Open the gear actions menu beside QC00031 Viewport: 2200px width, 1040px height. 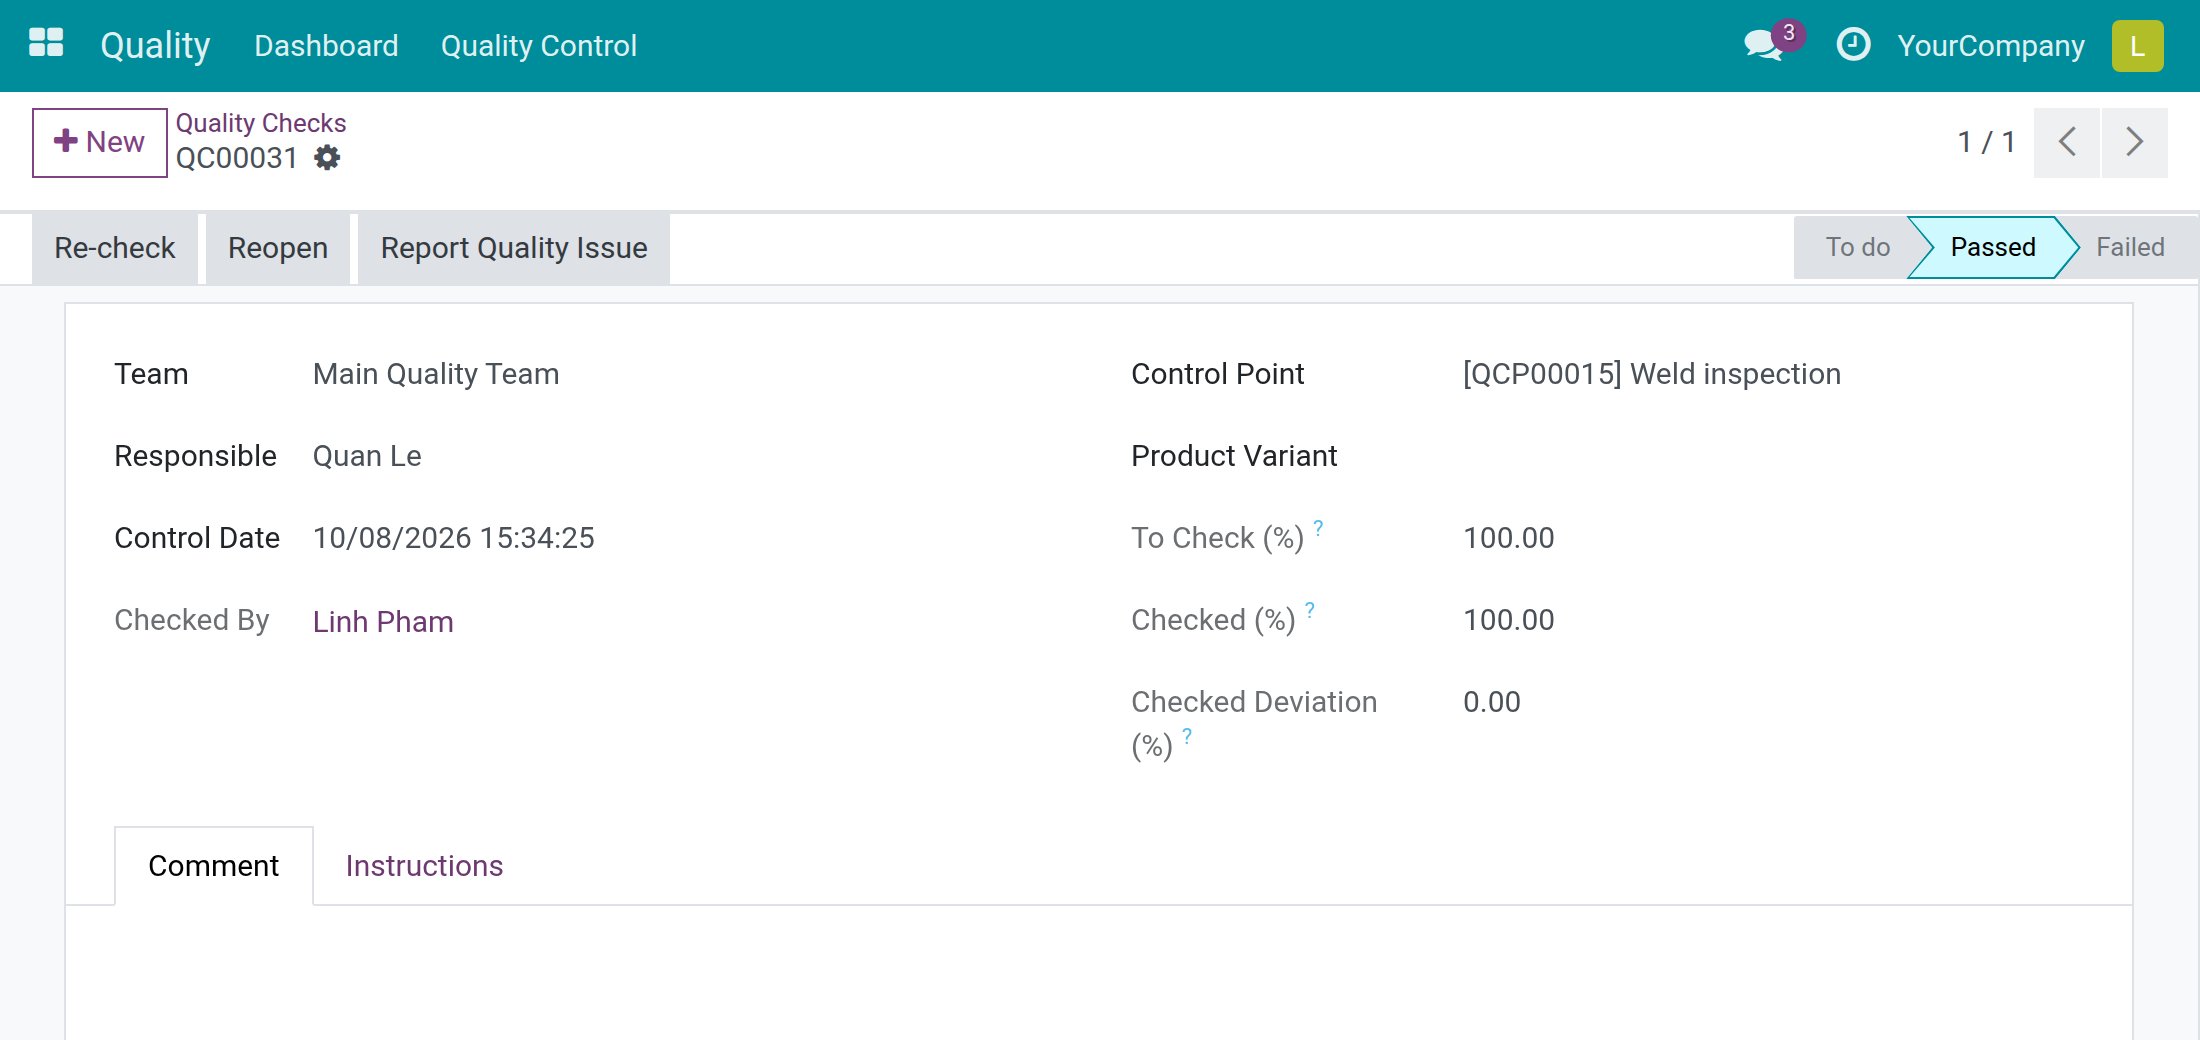[x=327, y=158]
